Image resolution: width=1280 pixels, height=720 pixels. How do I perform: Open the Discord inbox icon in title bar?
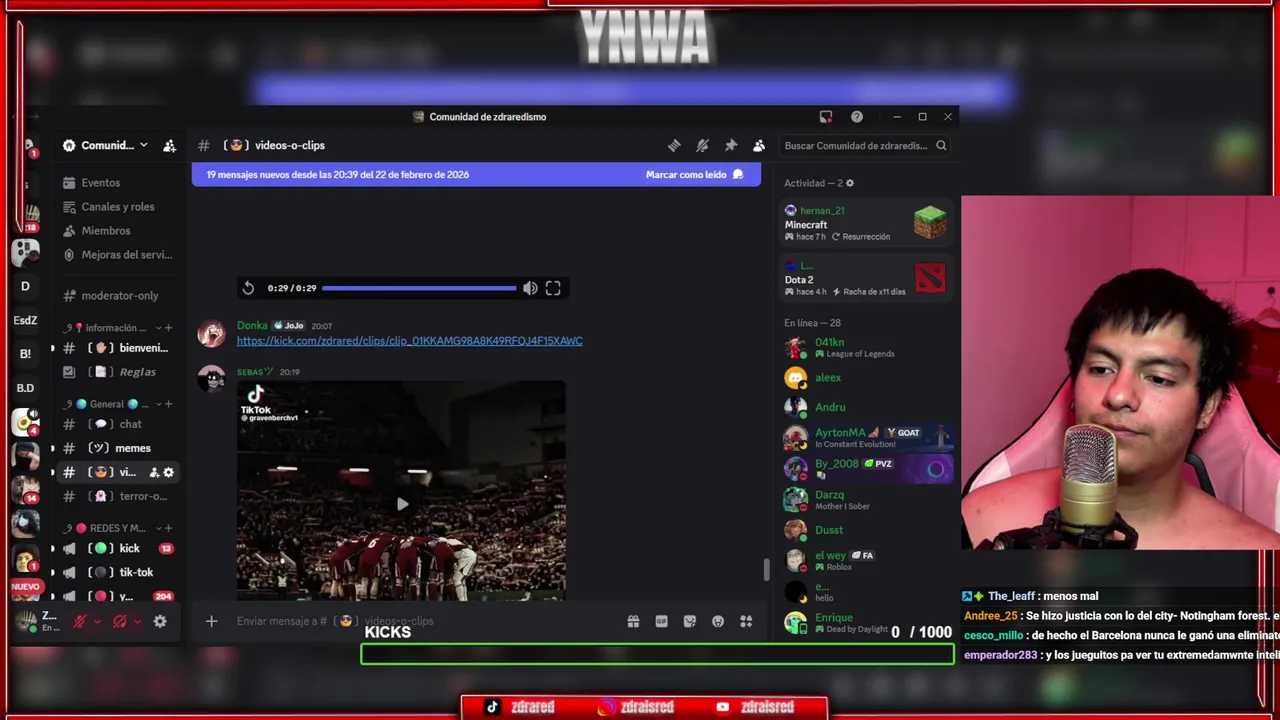826,117
